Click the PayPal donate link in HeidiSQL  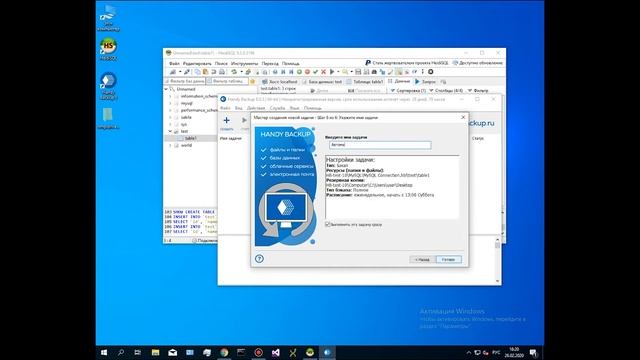(407, 63)
